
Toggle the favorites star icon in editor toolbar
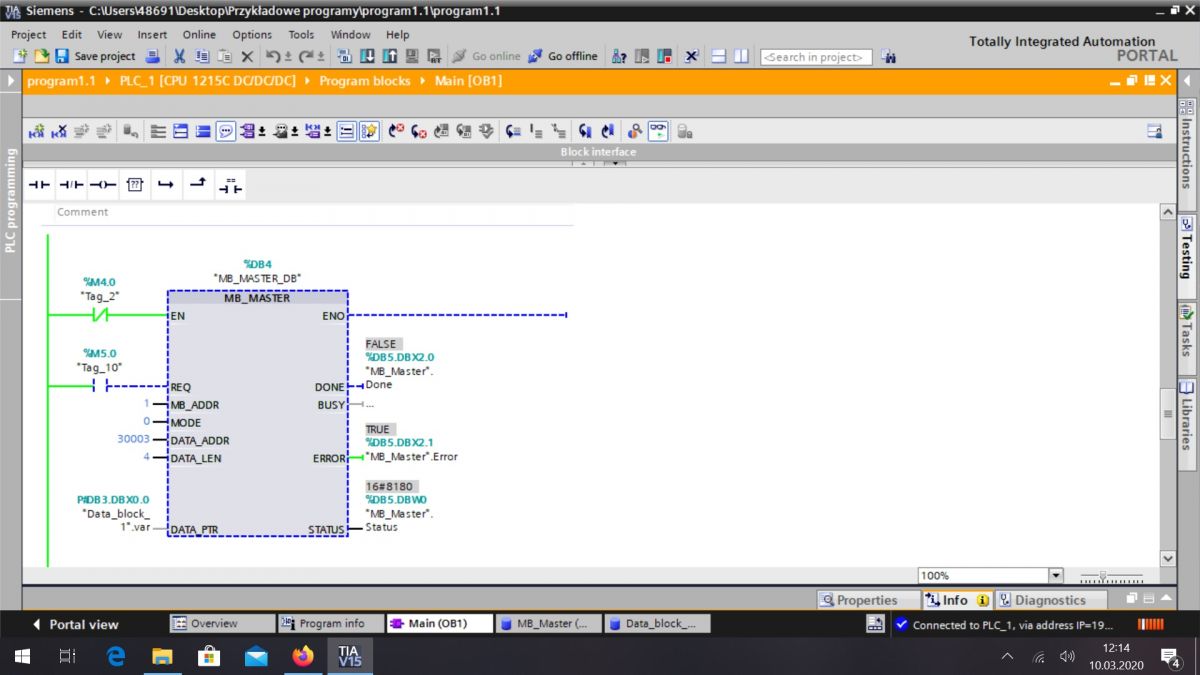click(x=369, y=131)
